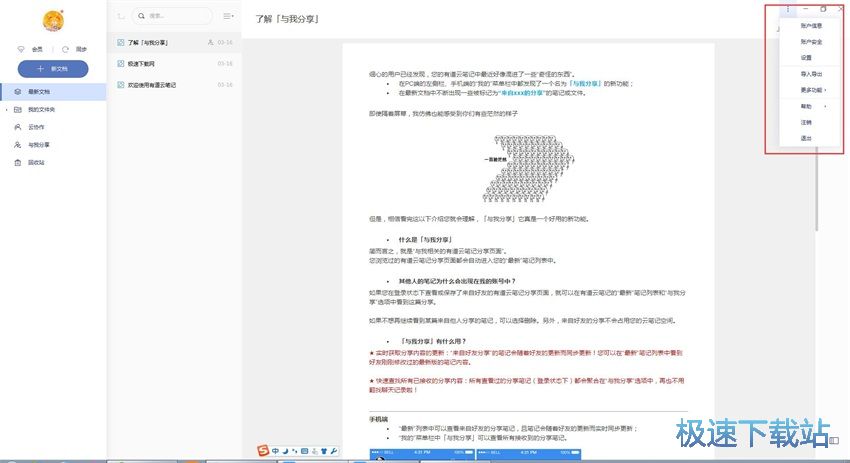Click the note icon of 极速下载网

pyautogui.click(x=121, y=63)
